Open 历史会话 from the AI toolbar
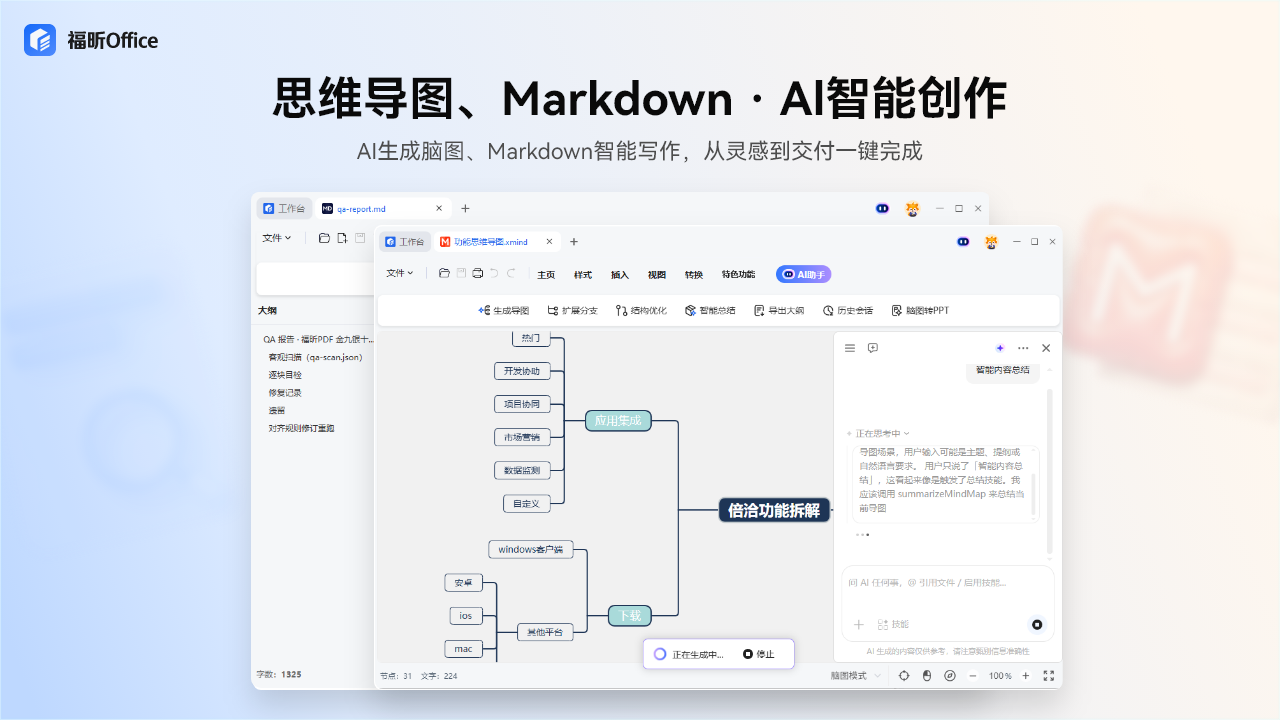Screen dimensions: 1280x720 [848, 311]
